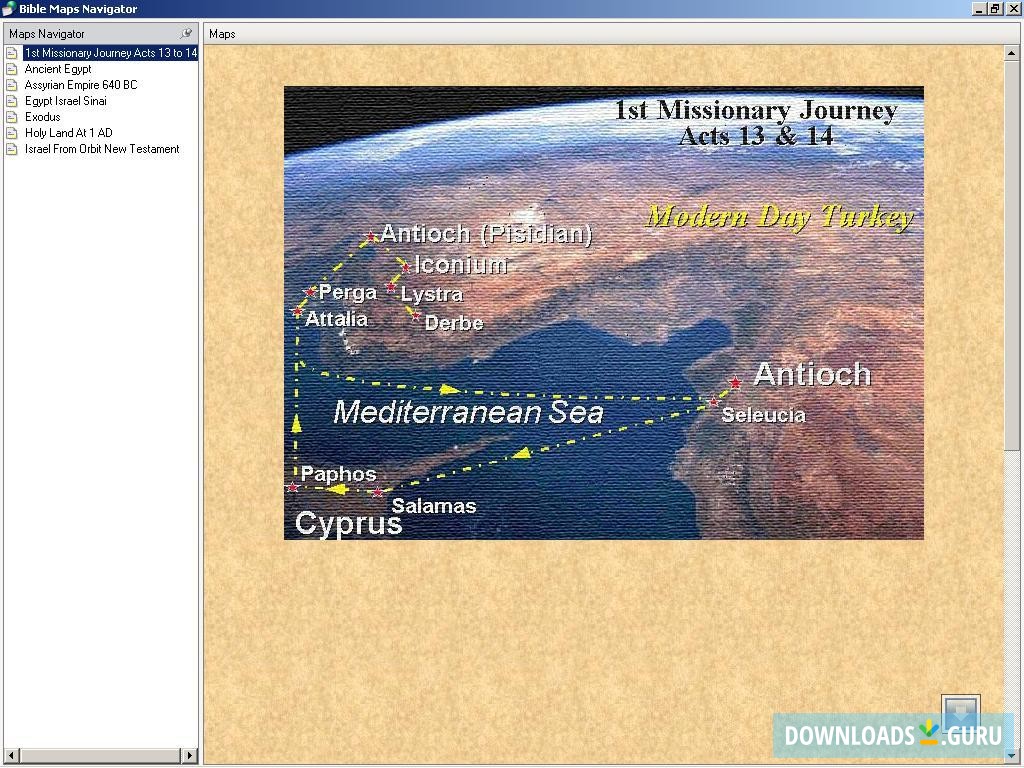Viewport: 1024px width, 768px height.
Task: Open Egypt Israel Sinai map
Action: coord(65,101)
